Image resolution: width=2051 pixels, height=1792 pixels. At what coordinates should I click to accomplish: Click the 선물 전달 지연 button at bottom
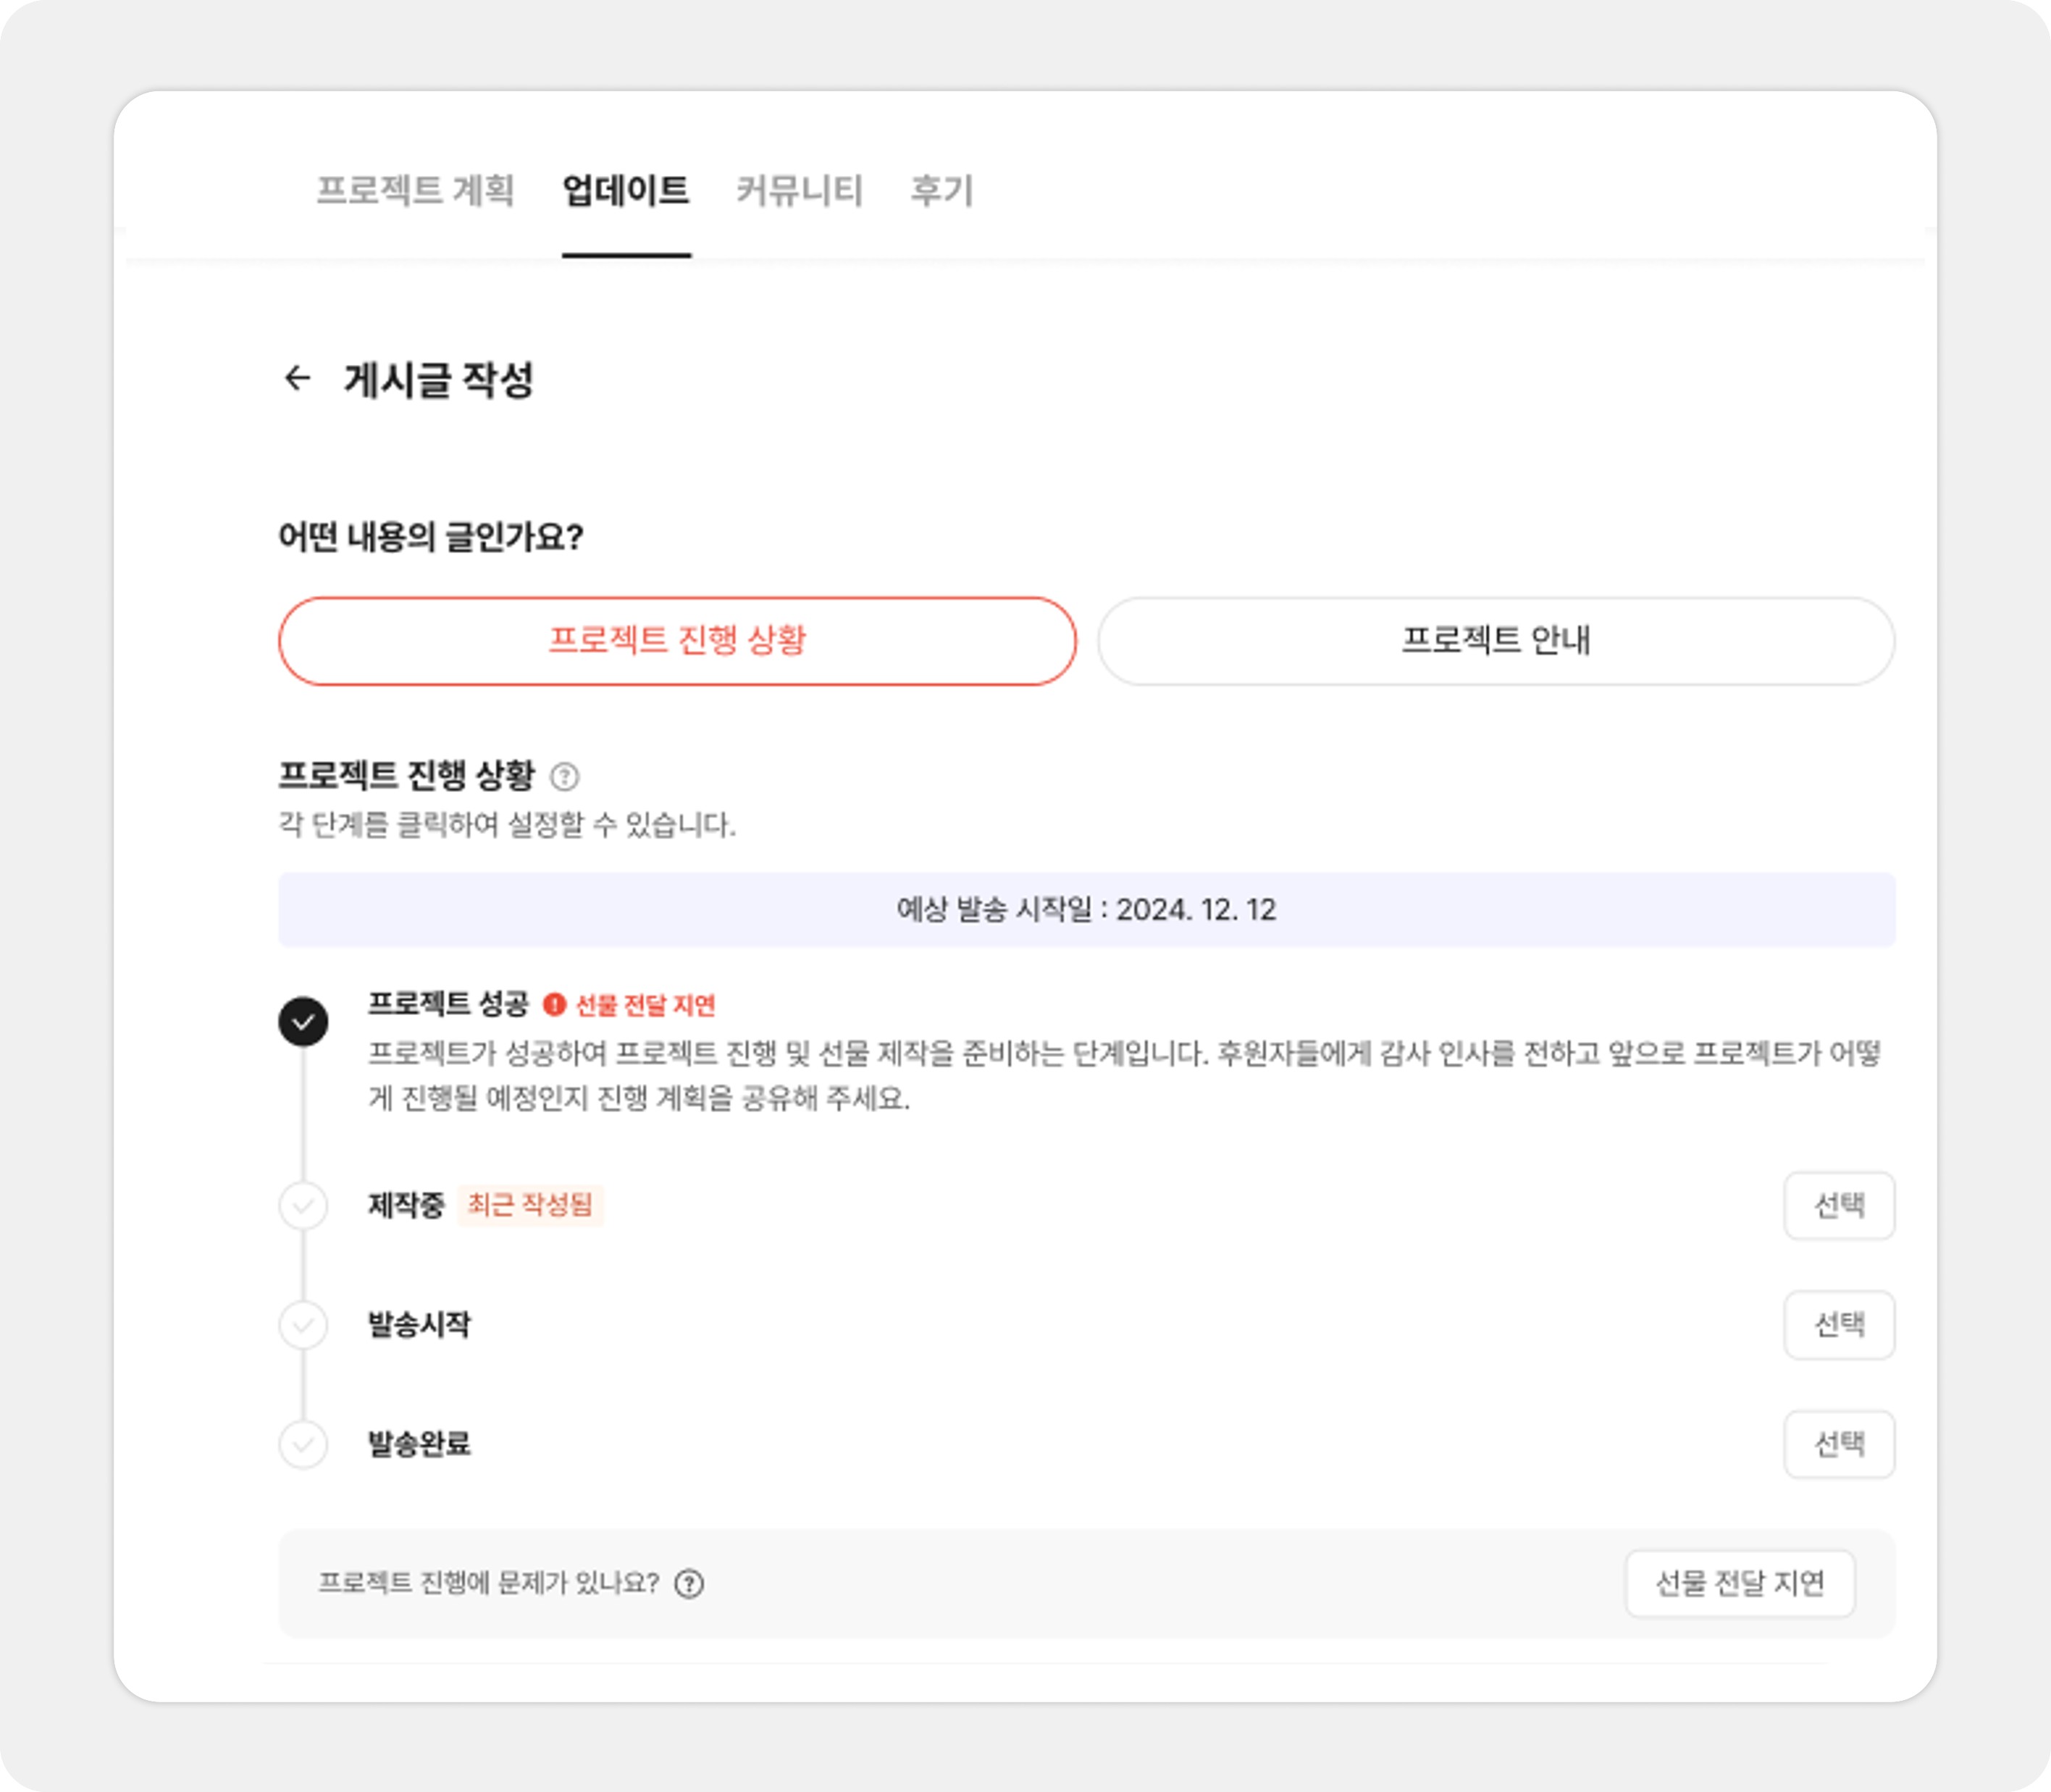(x=1740, y=1583)
